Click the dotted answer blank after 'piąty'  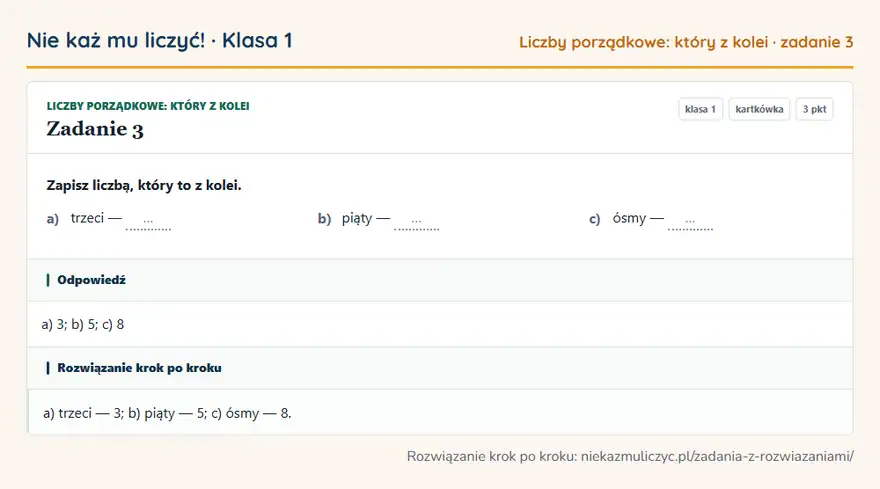416,221
